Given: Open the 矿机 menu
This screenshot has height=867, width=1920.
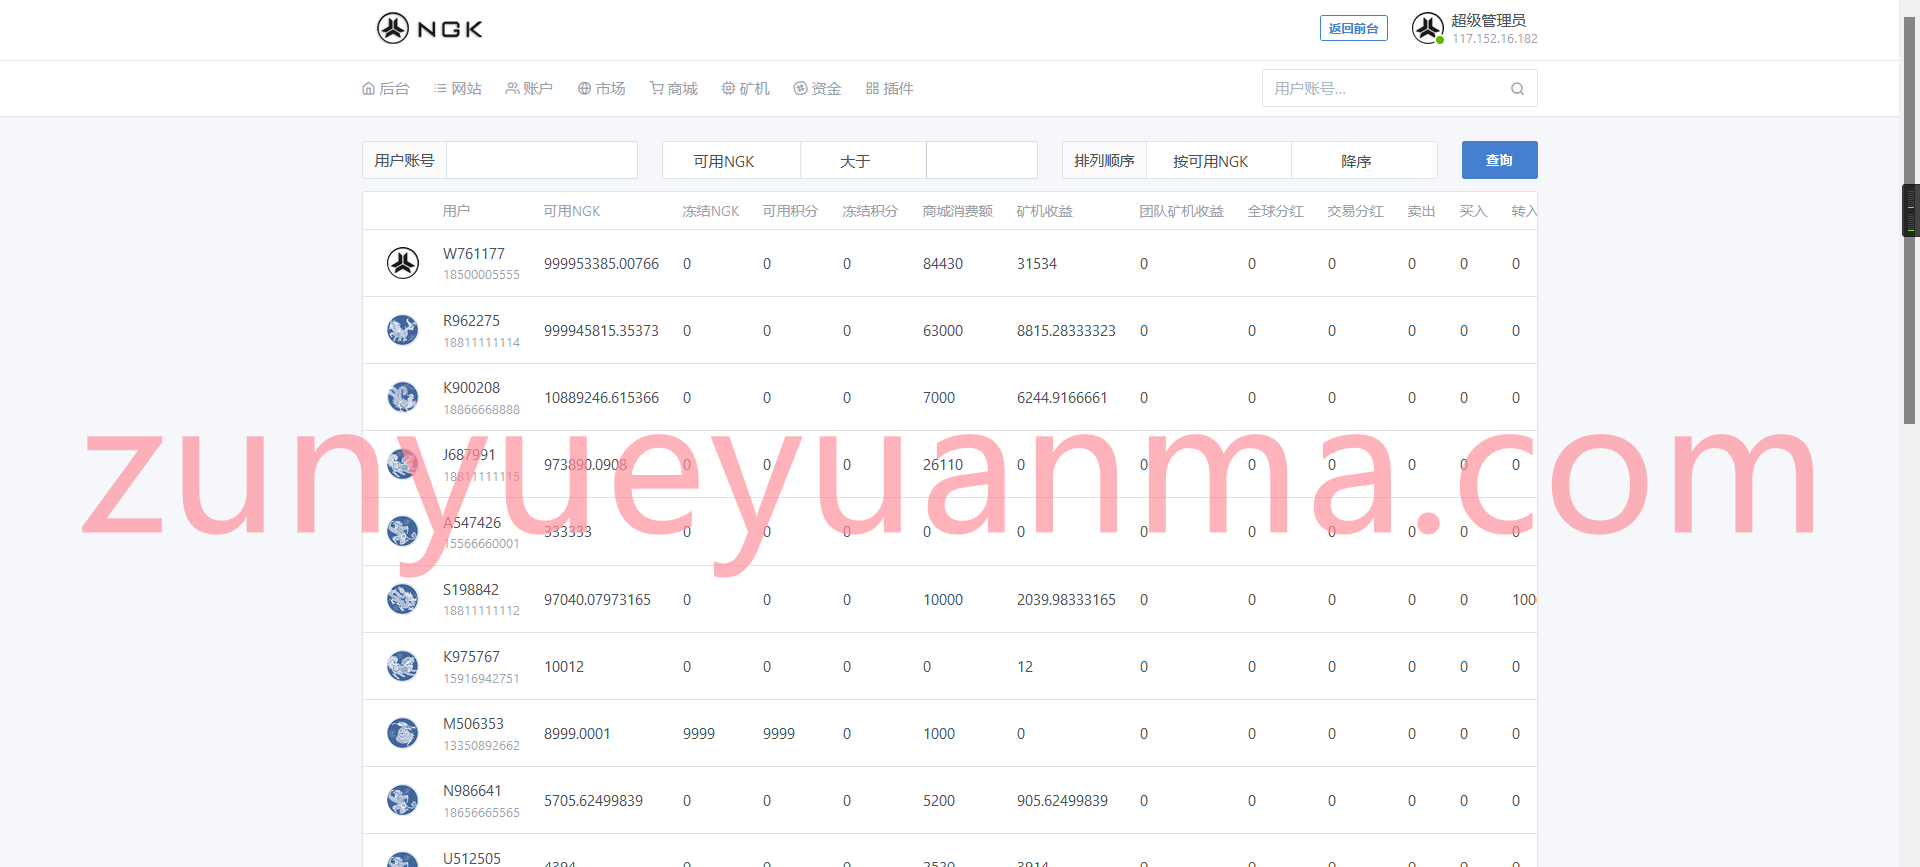Looking at the screenshot, I should [745, 88].
